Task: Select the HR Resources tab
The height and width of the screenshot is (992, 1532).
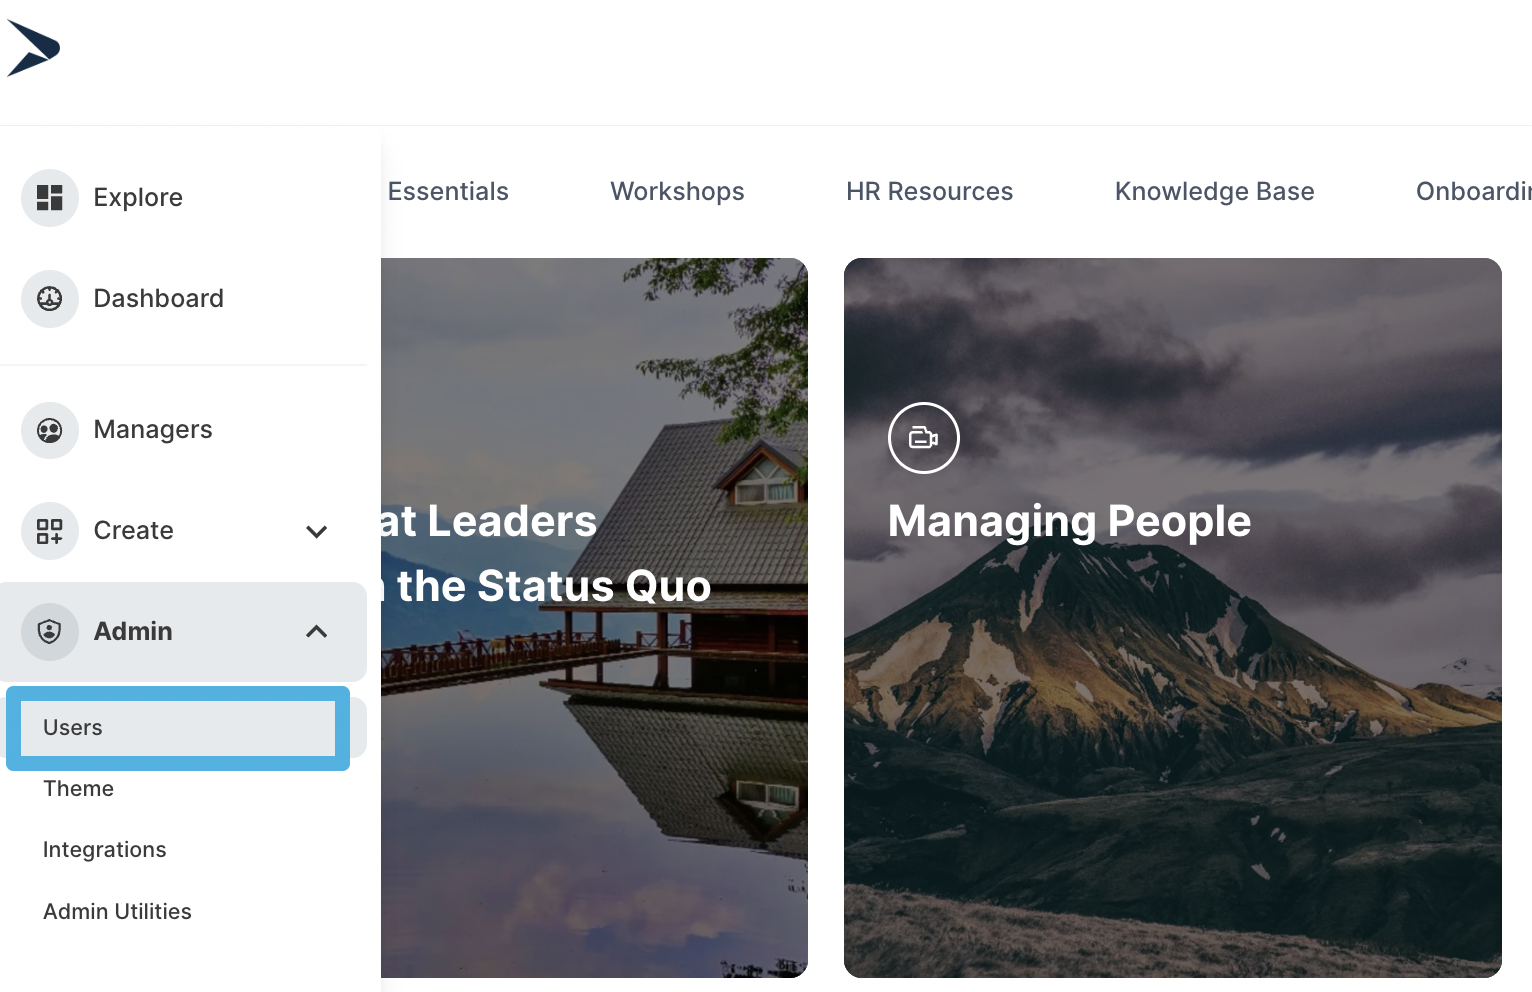Action: tap(929, 192)
